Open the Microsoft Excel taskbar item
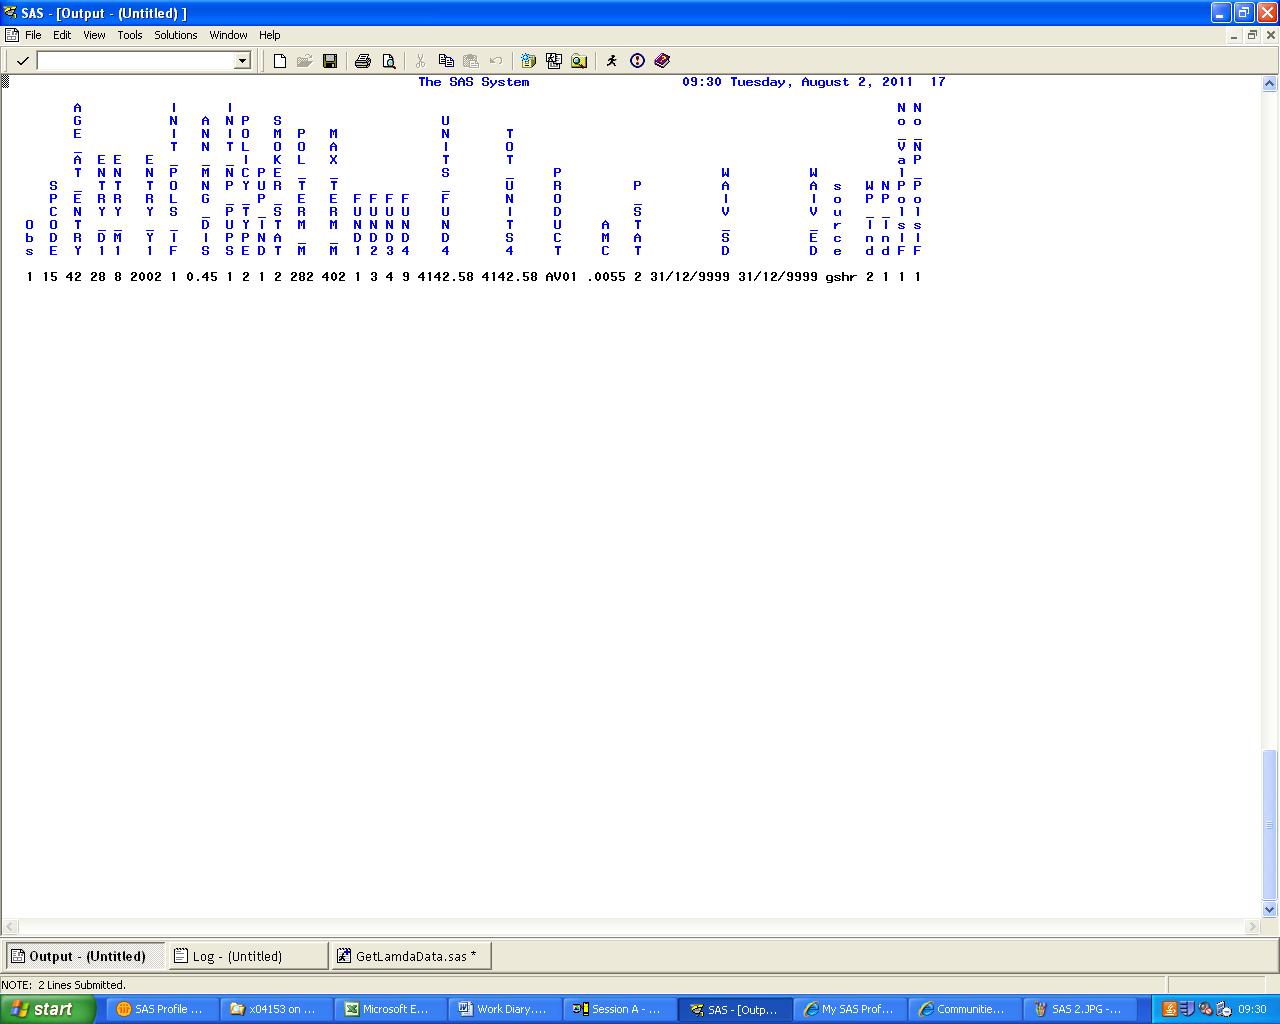1280x1024 pixels. (389, 1008)
